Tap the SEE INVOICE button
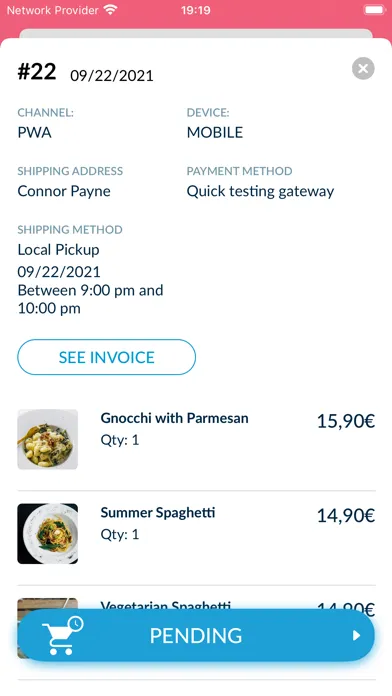The width and height of the screenshot is (392, 696). (107, 357)
